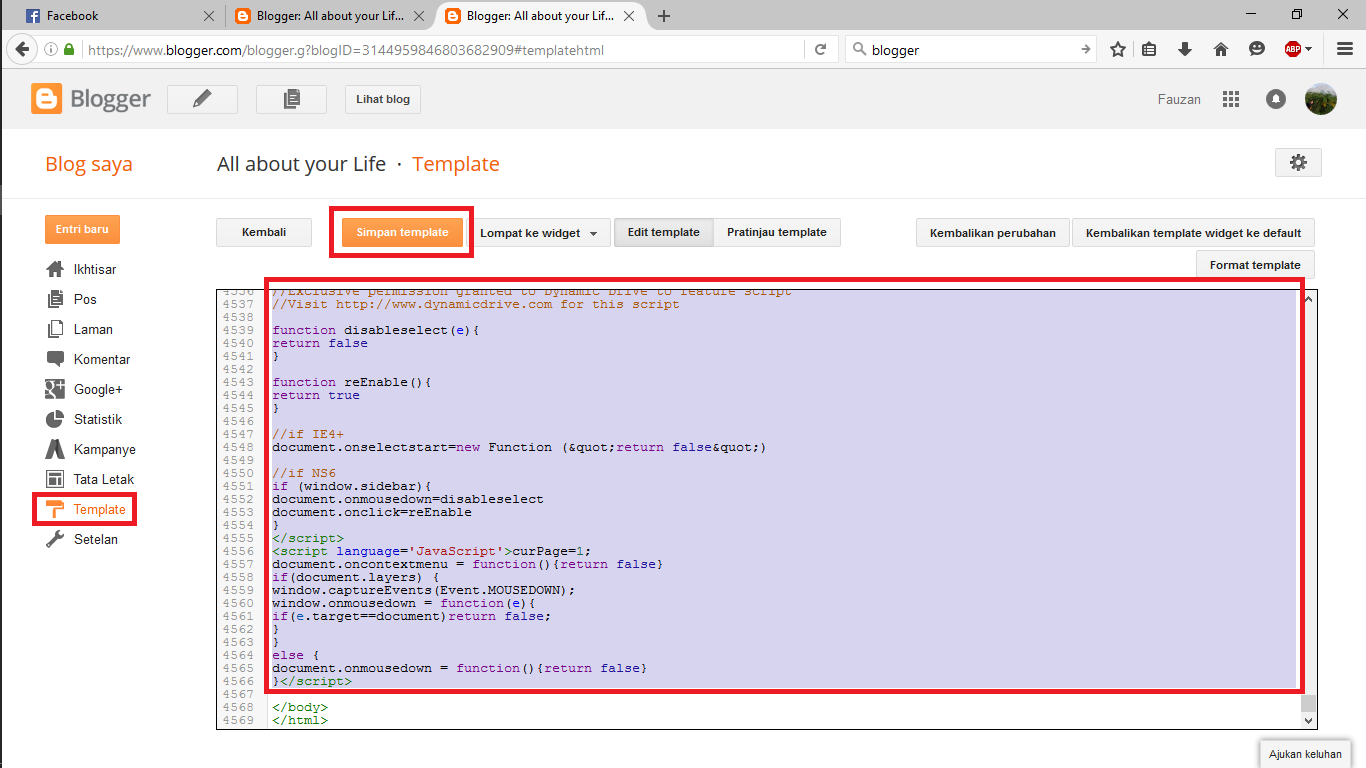Image resolution: width=1366 pixels, height=768 pixels.
Task: Open new post via pencil icon
Action: click(x=202, y=99)
